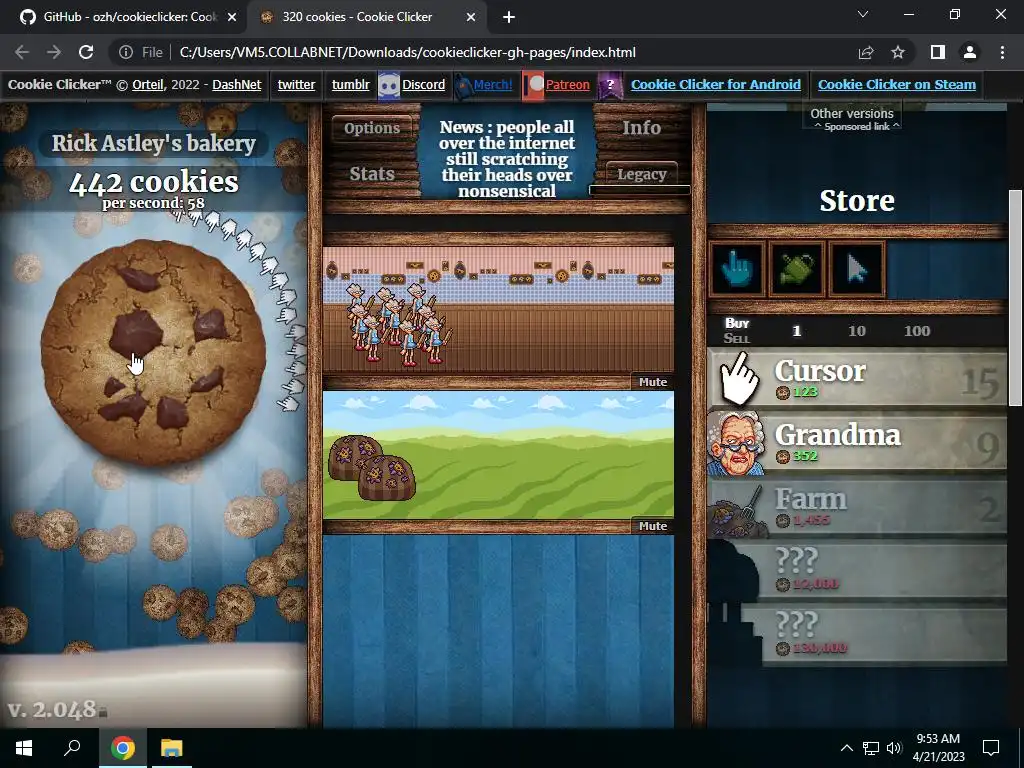Open the Orteil link
The image size is (1024, 768).
click(148, 84)
